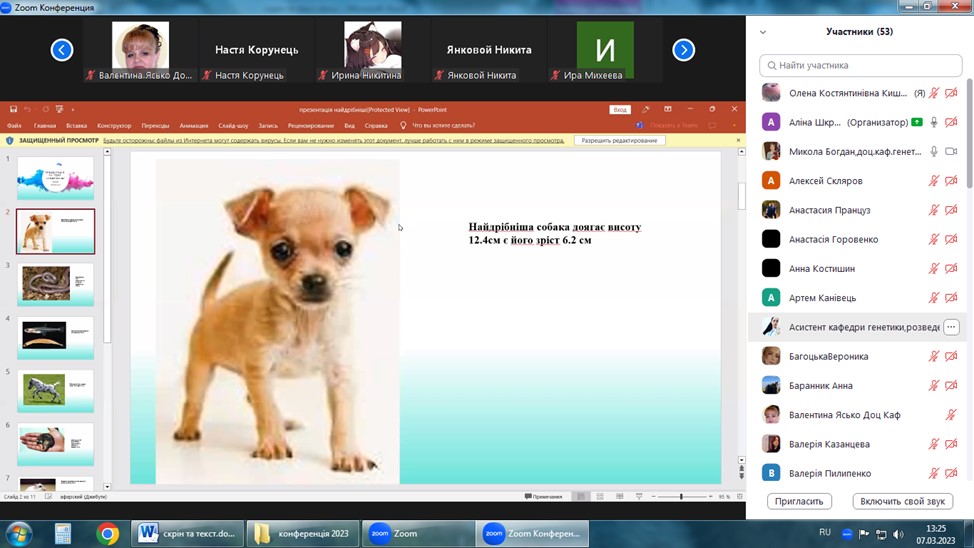This screenshot has width=974, height=548.
Task: Open the Windows Start menu
Action: [19, 534]
